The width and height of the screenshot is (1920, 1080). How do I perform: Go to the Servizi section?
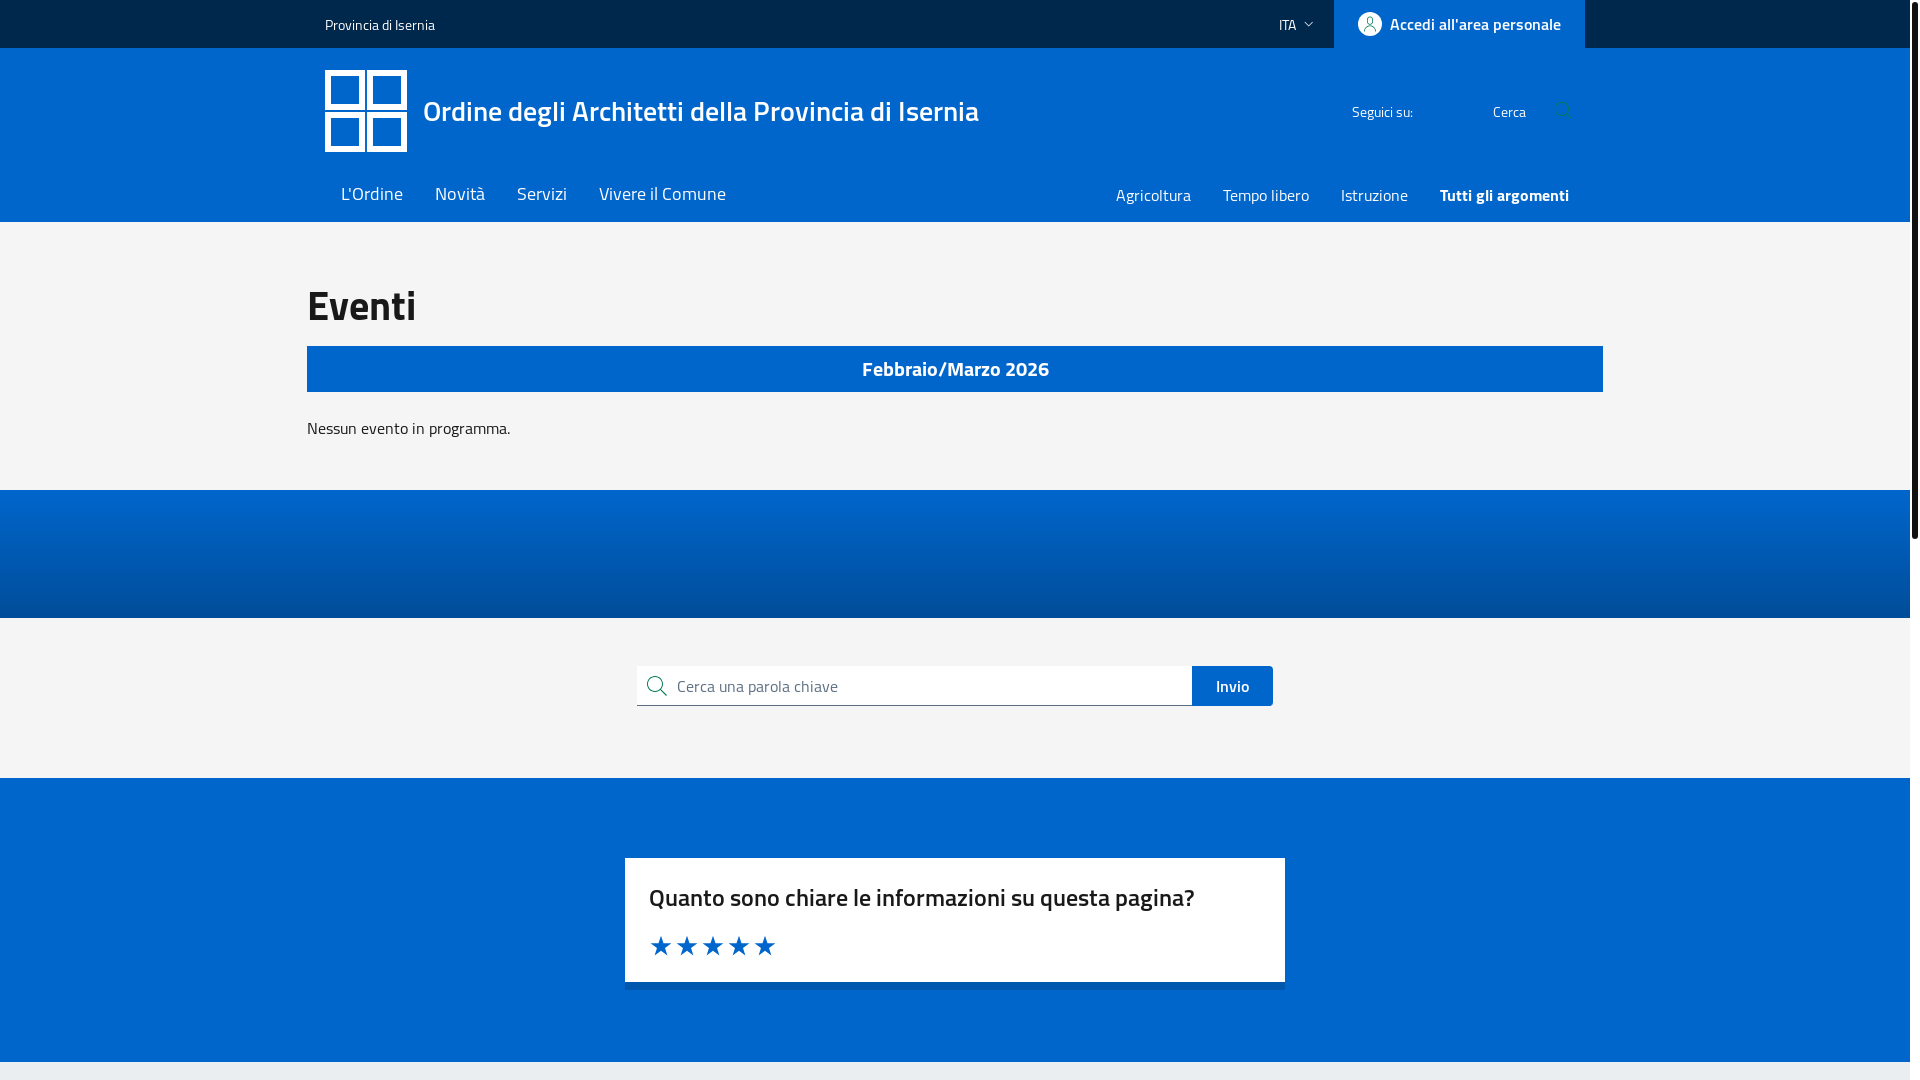click(541, 194)
